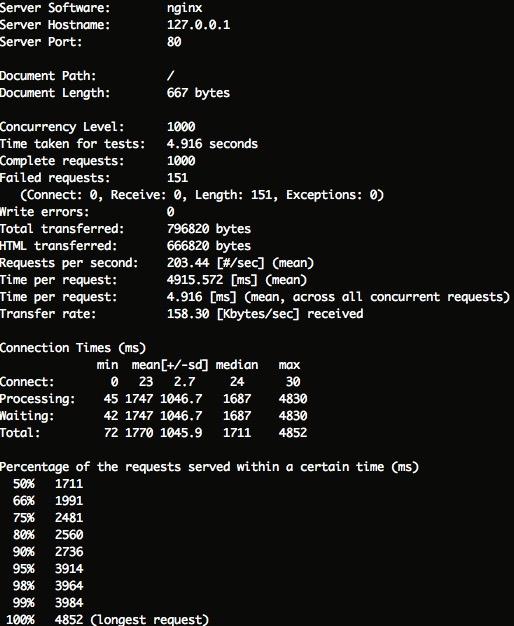This screenshot has width=514, height=626.
Task: Click the Total transferred 796820 bytes value
Action: pos(209,229)
